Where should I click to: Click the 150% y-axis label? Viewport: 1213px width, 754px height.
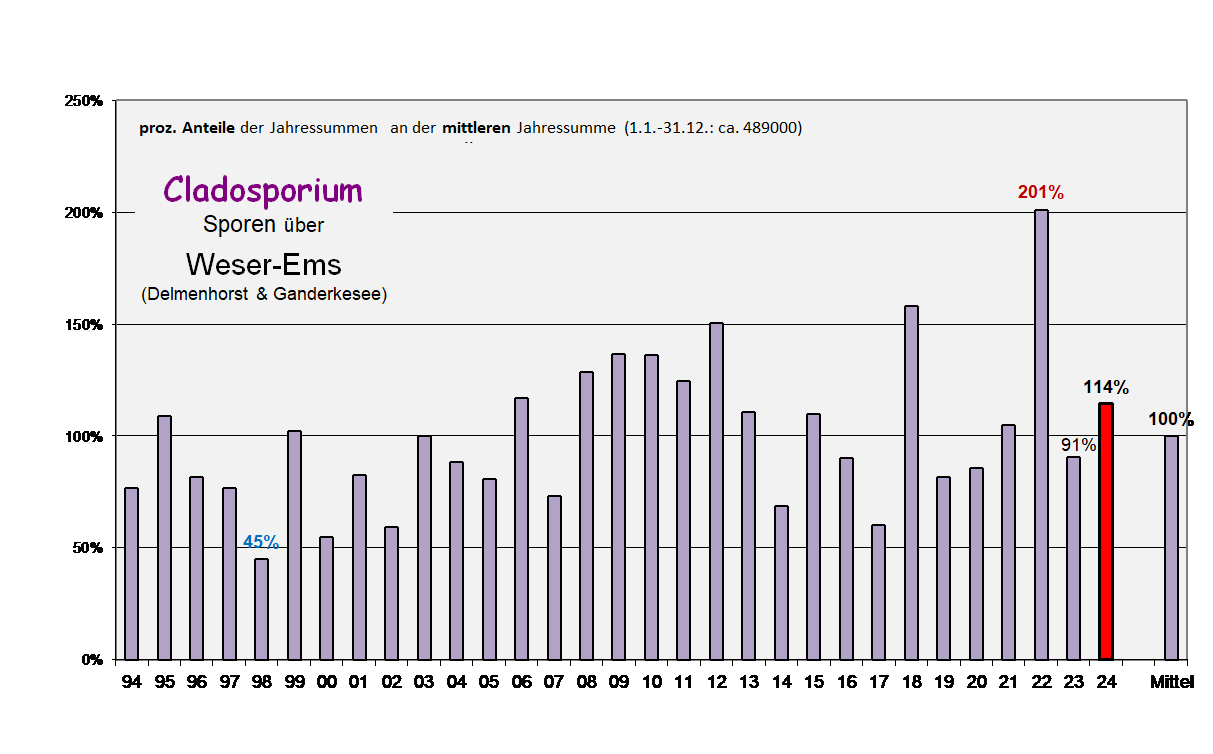pyautogui.click(x=83, y=325)
